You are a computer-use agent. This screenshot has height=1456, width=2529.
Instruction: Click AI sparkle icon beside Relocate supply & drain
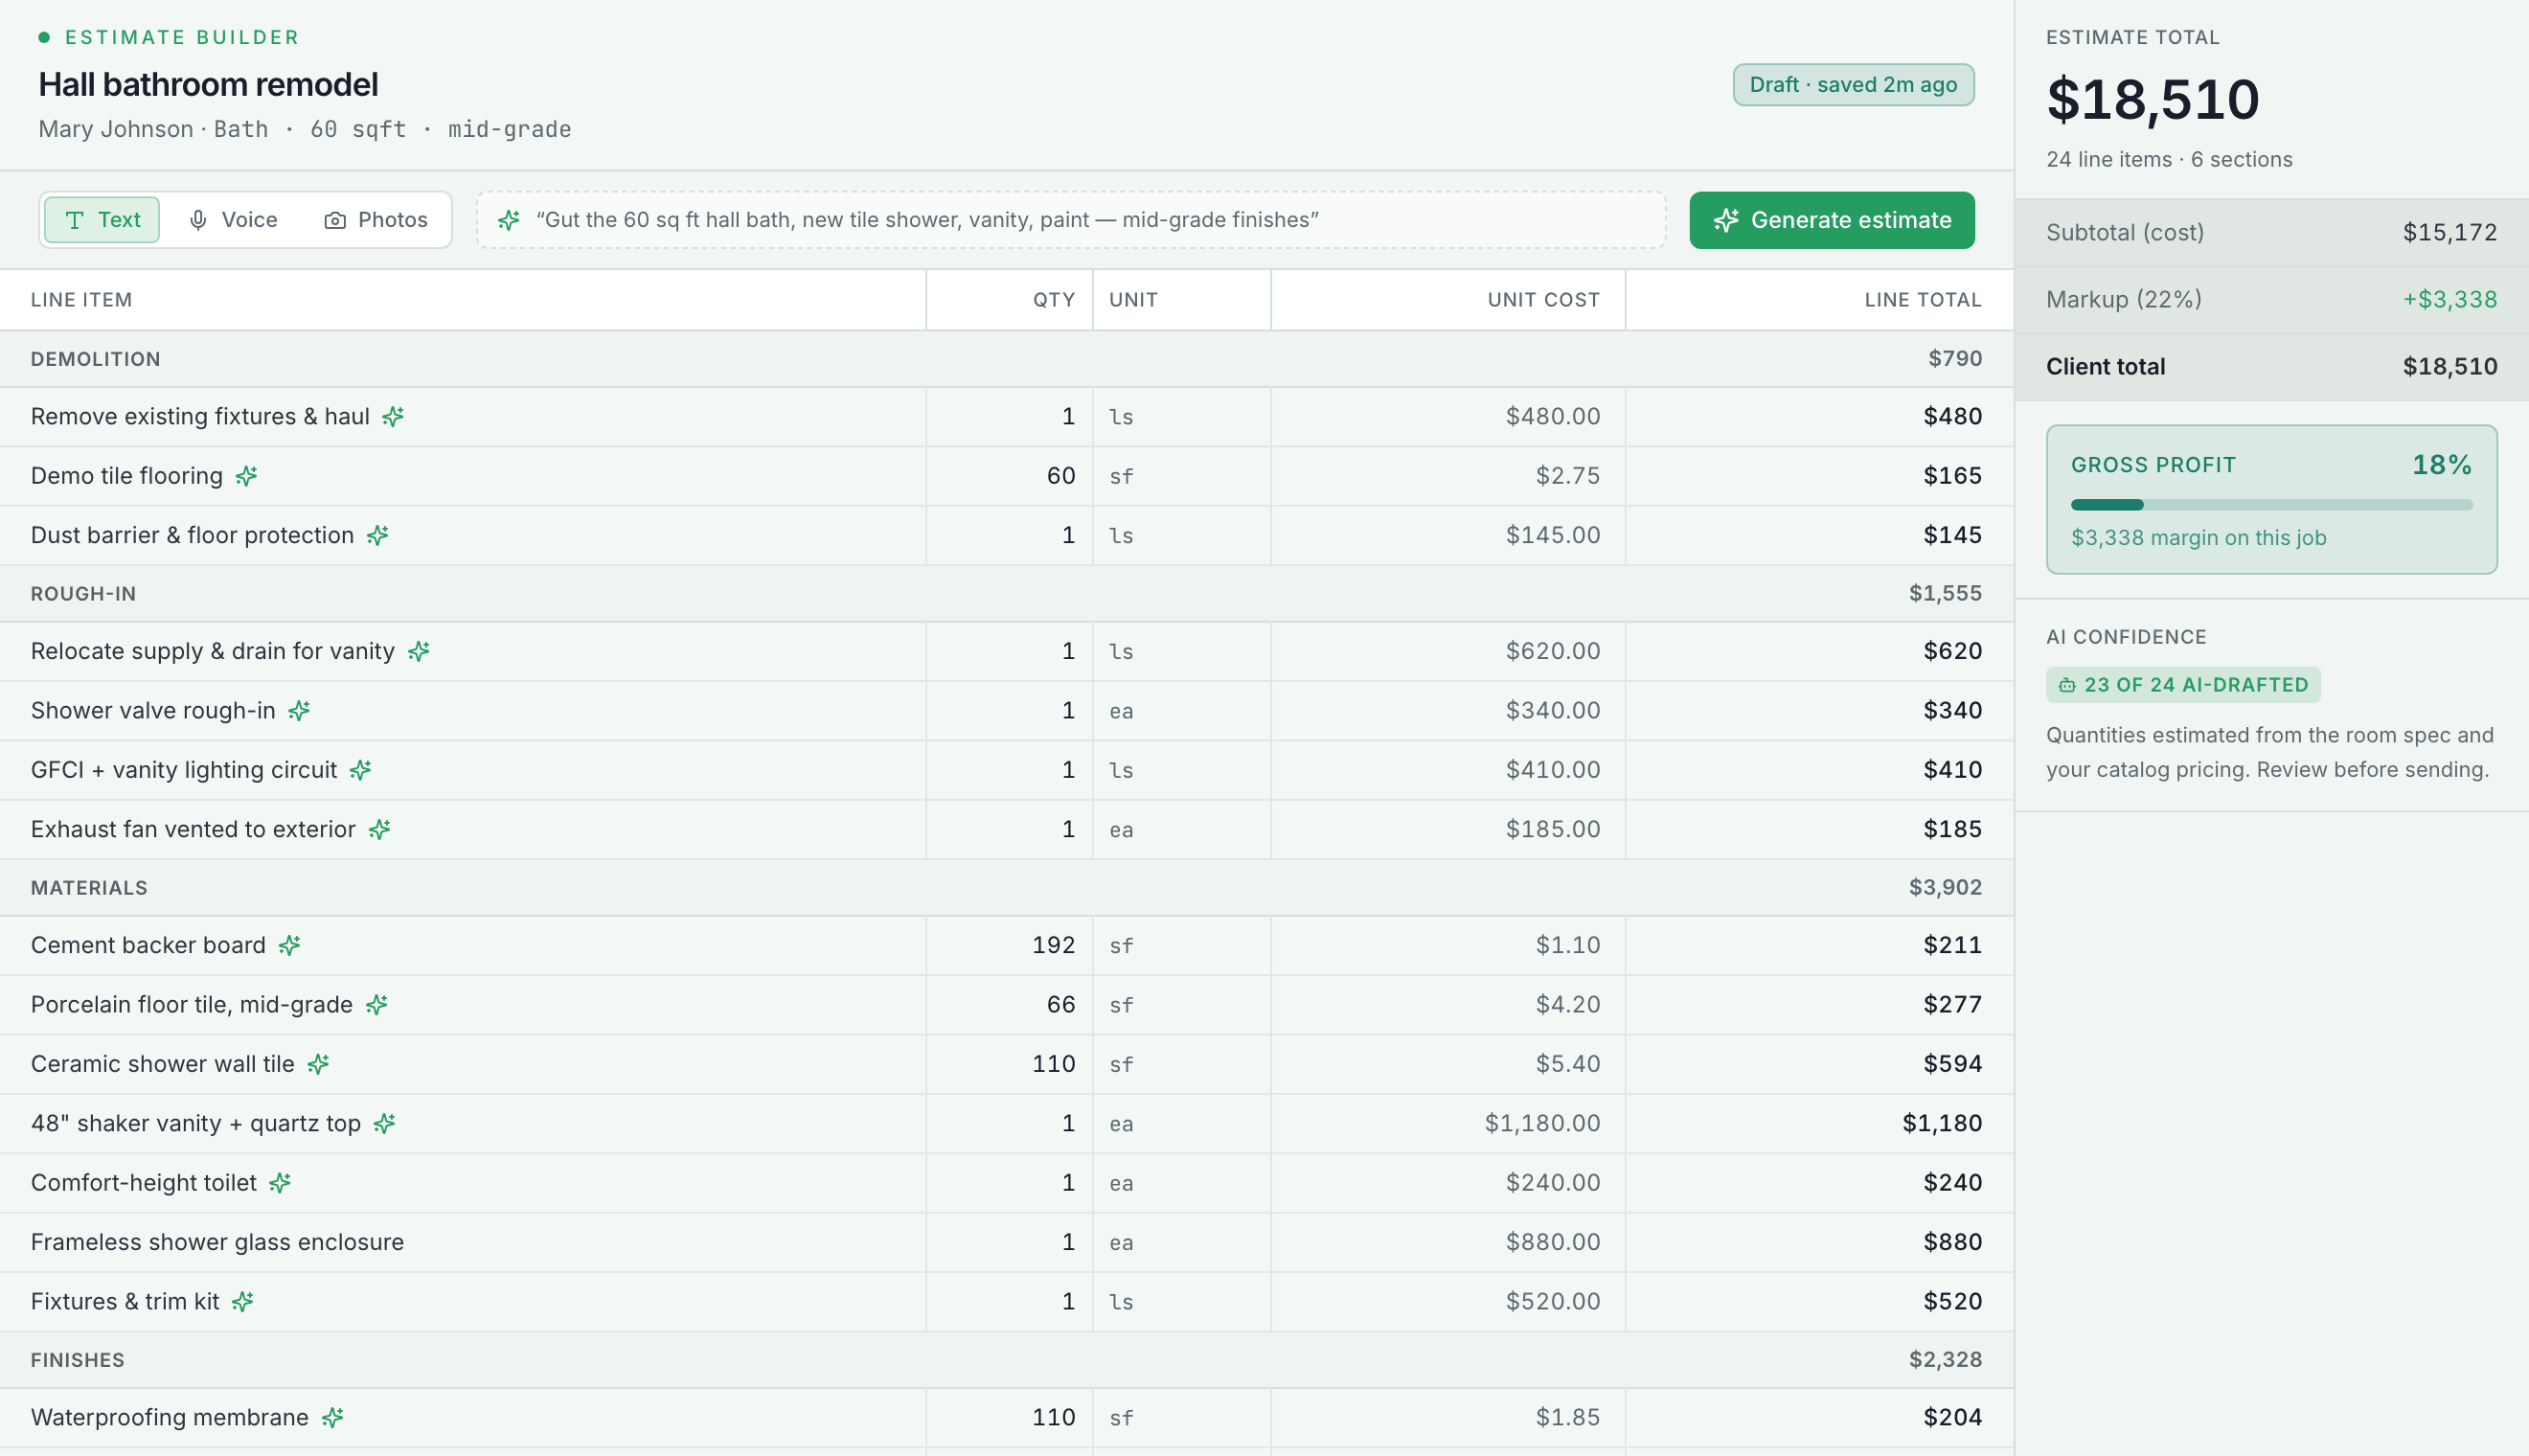[418, 651]
